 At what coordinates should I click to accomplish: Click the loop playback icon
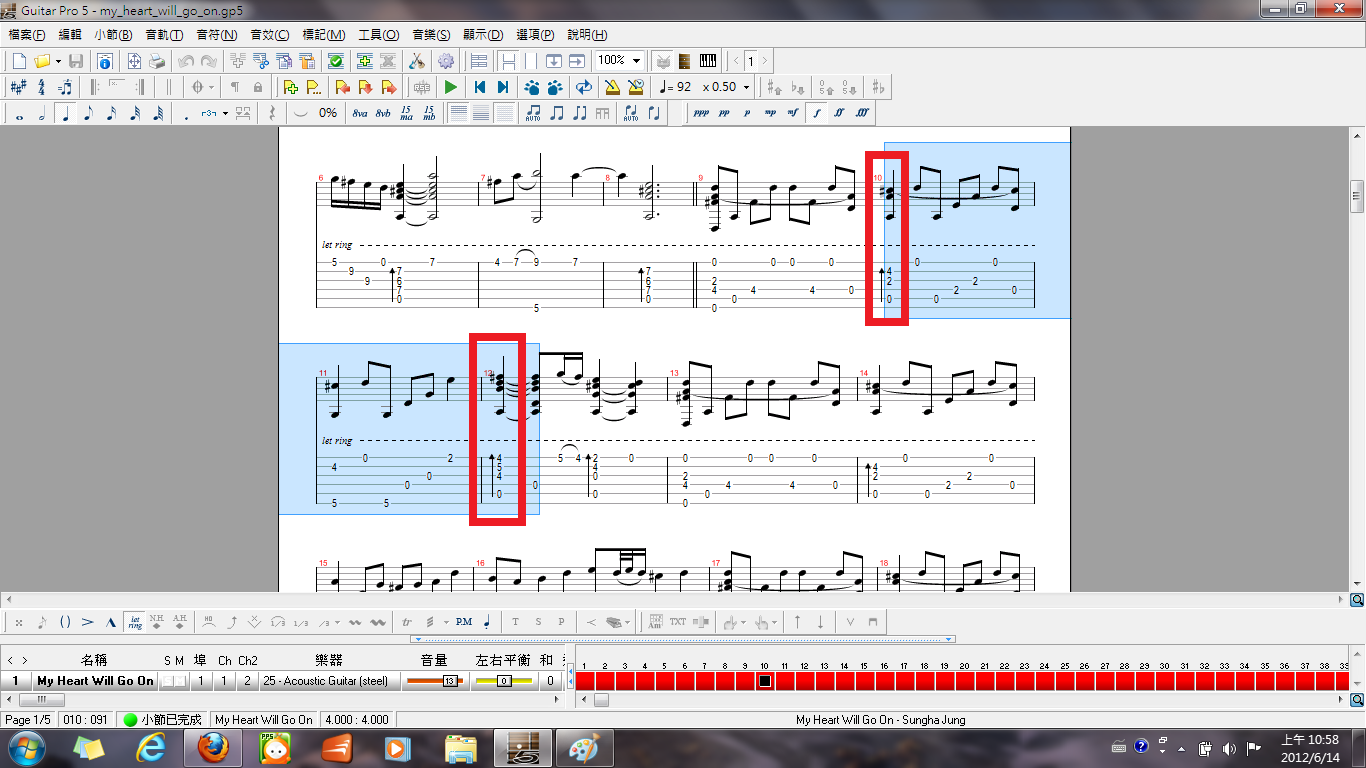[x=583, y=87]
